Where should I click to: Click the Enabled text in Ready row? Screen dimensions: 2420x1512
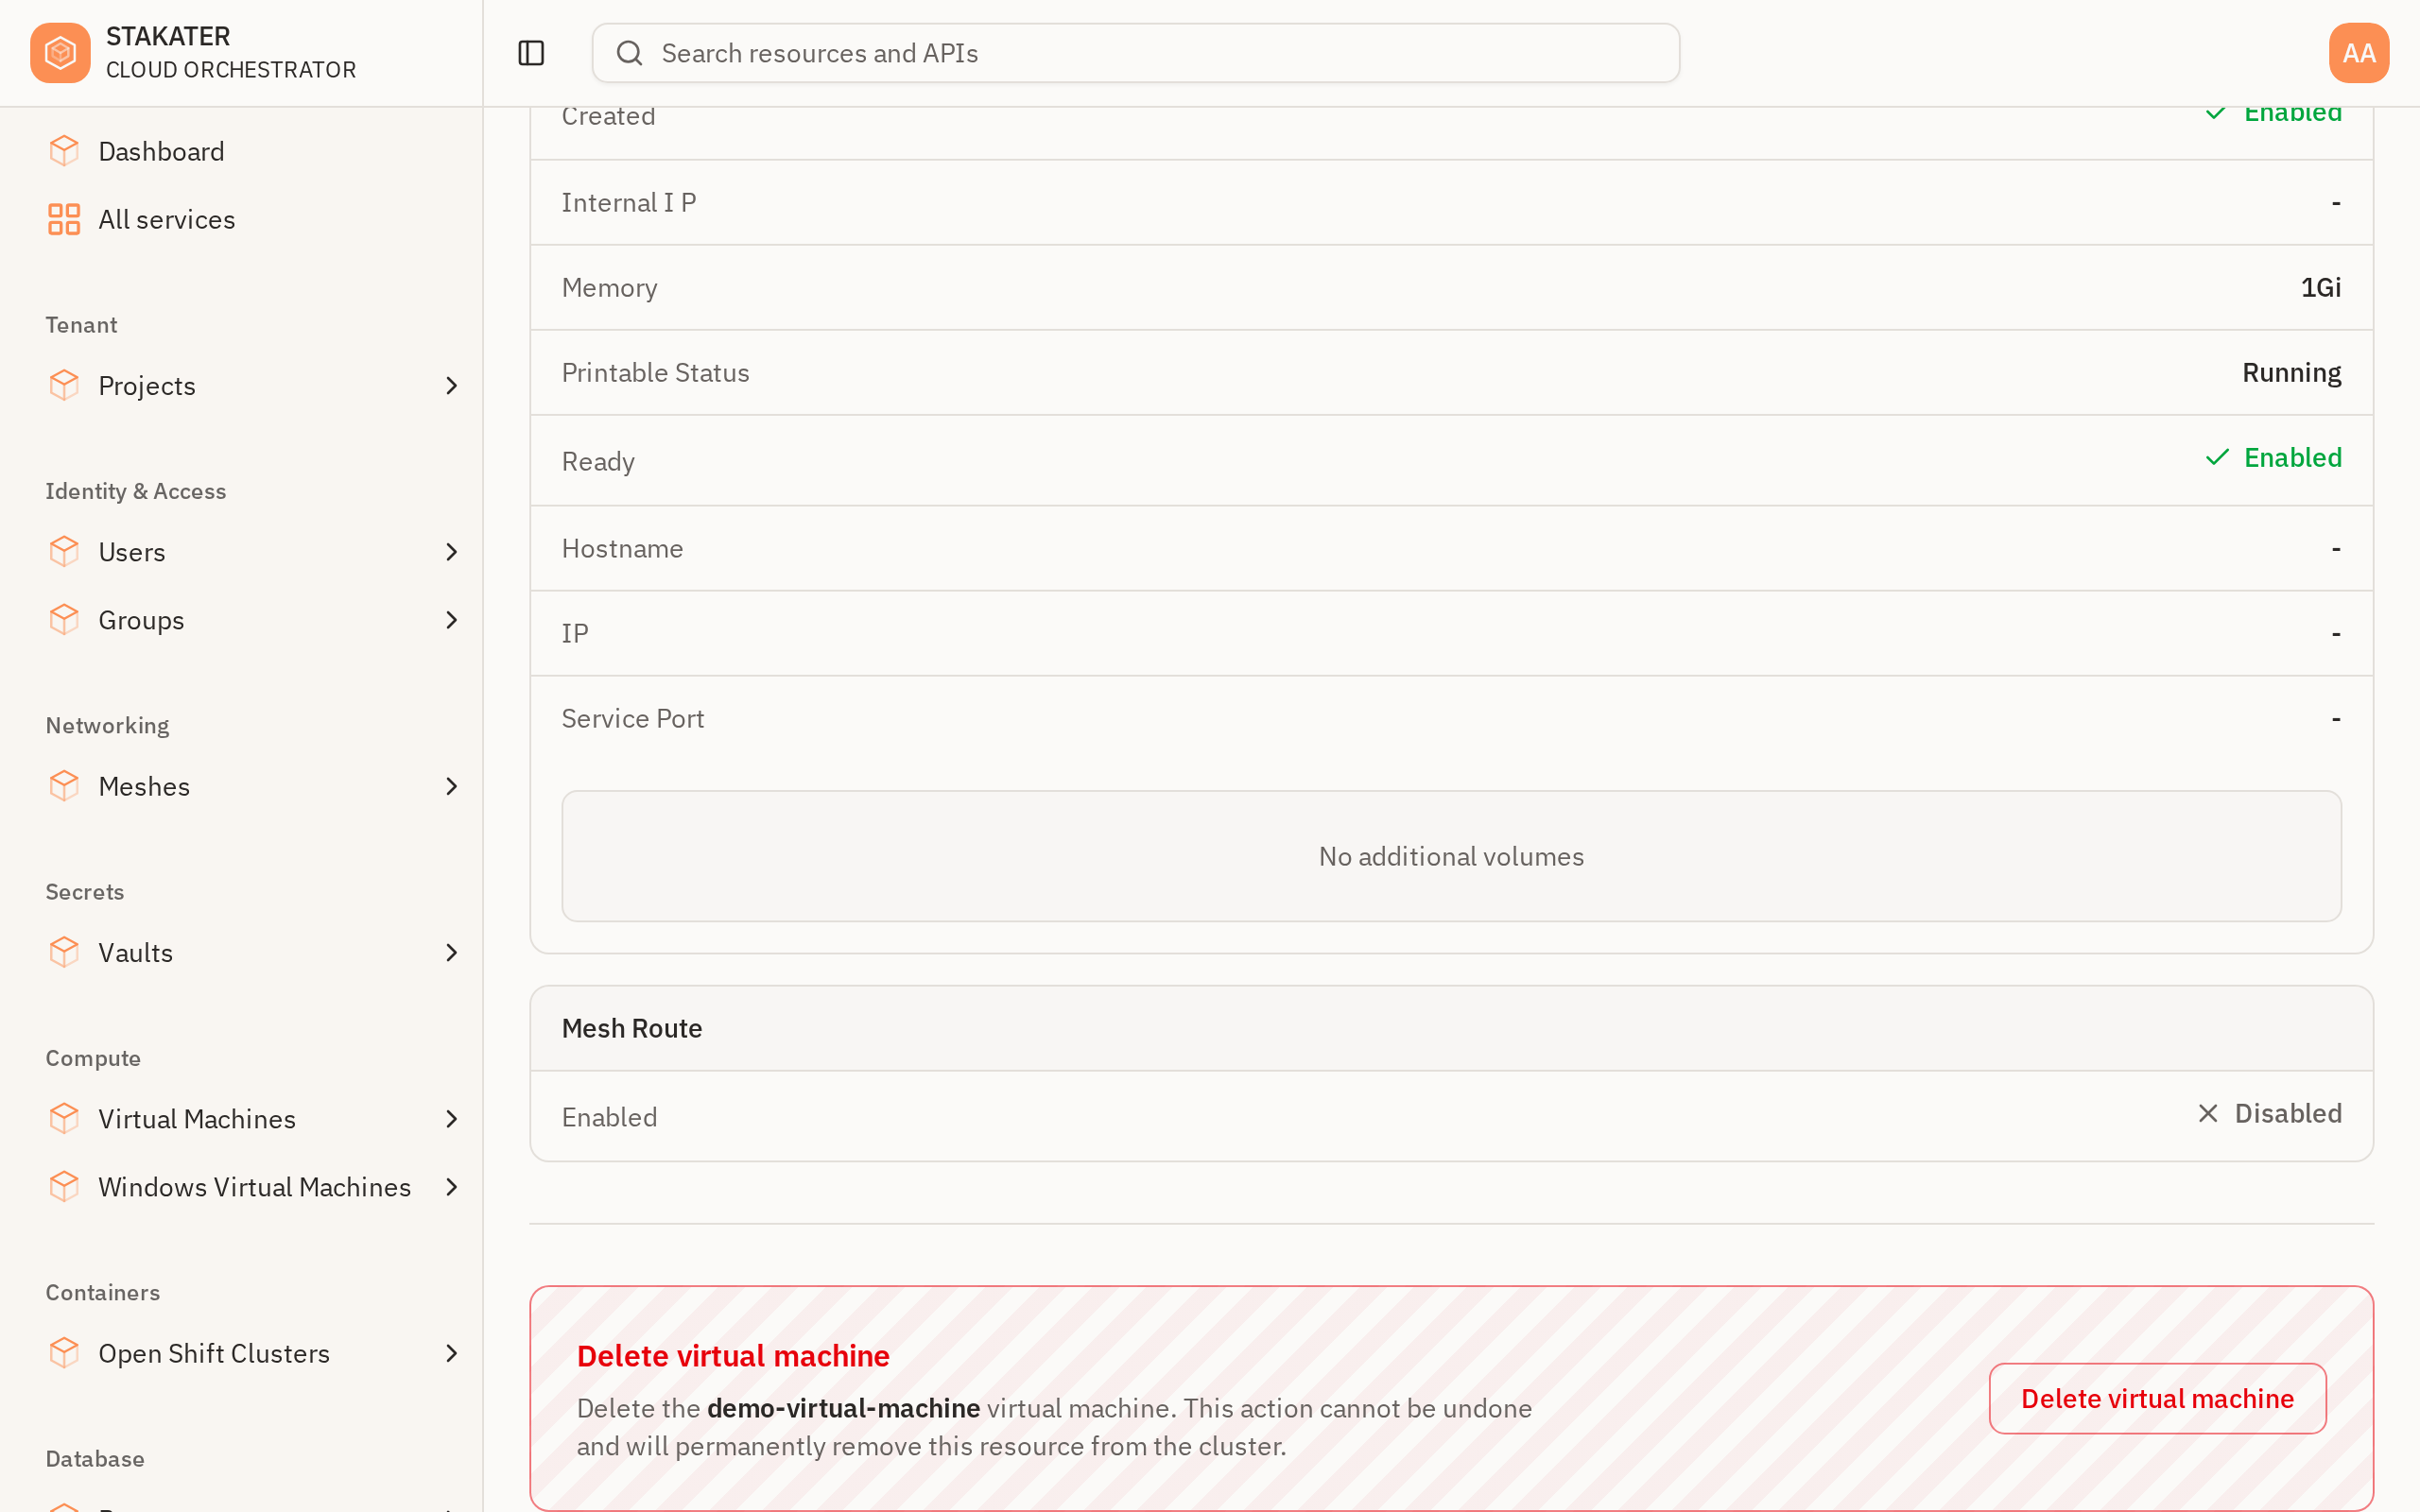(2292, 457)
